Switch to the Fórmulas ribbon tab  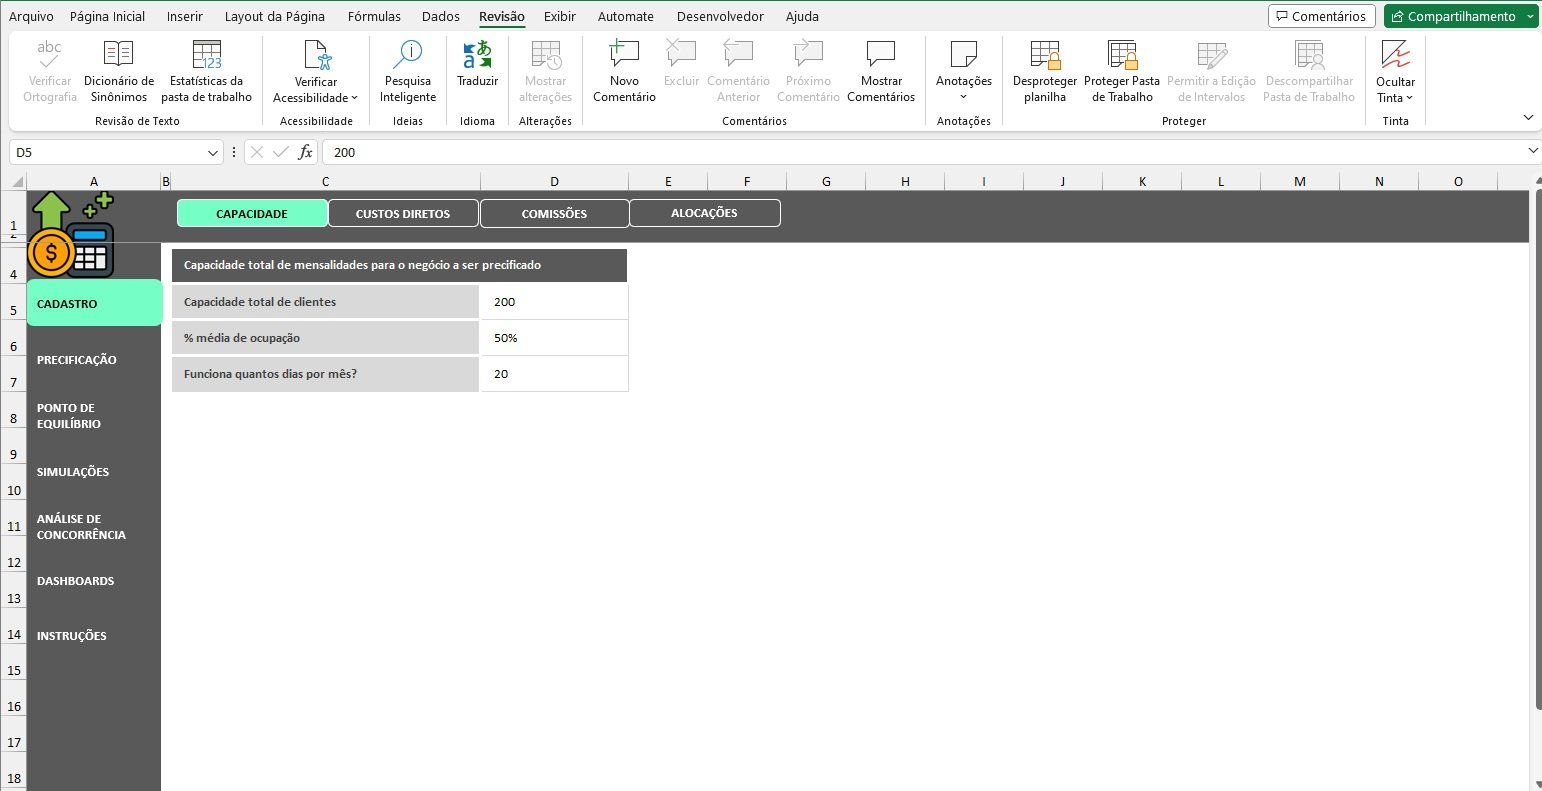tap(374, 16)
